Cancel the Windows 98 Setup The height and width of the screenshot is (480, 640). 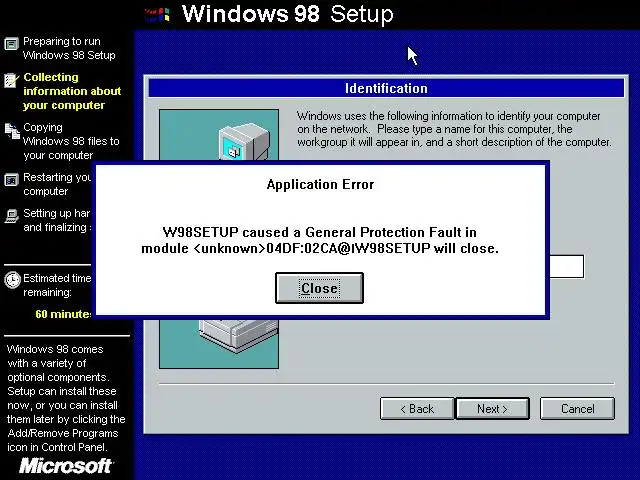[x=577, y=409]
